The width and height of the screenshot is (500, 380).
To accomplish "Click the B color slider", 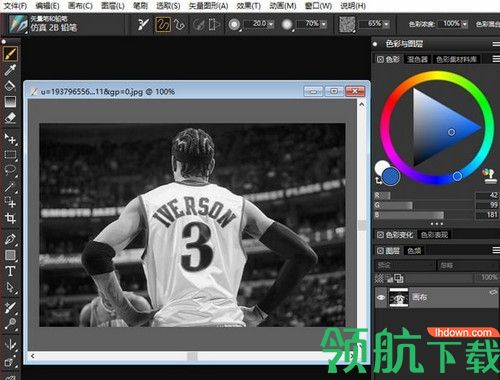I will (423, 215).
